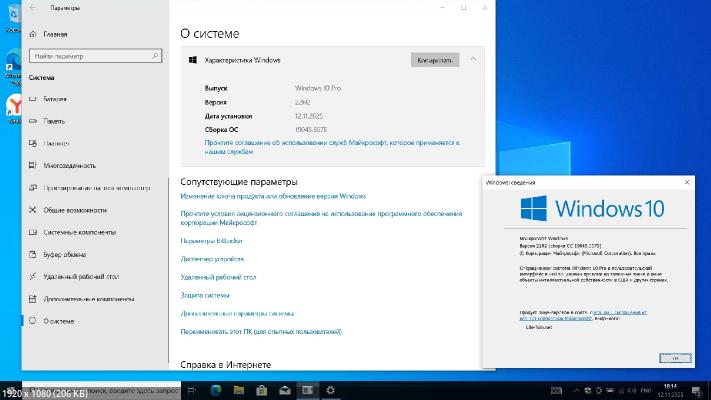711x400 pixels.
Task: Click the Копировать button
Action: [435, 60]
